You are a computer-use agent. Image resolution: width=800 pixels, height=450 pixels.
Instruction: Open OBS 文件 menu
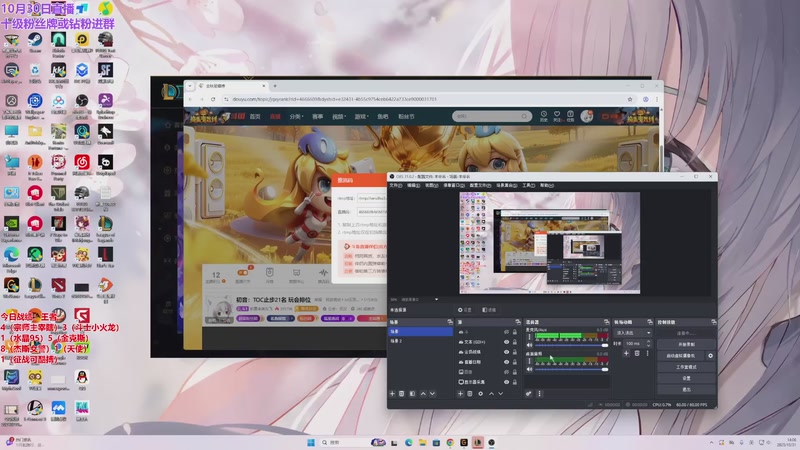(x=396, y=185)
